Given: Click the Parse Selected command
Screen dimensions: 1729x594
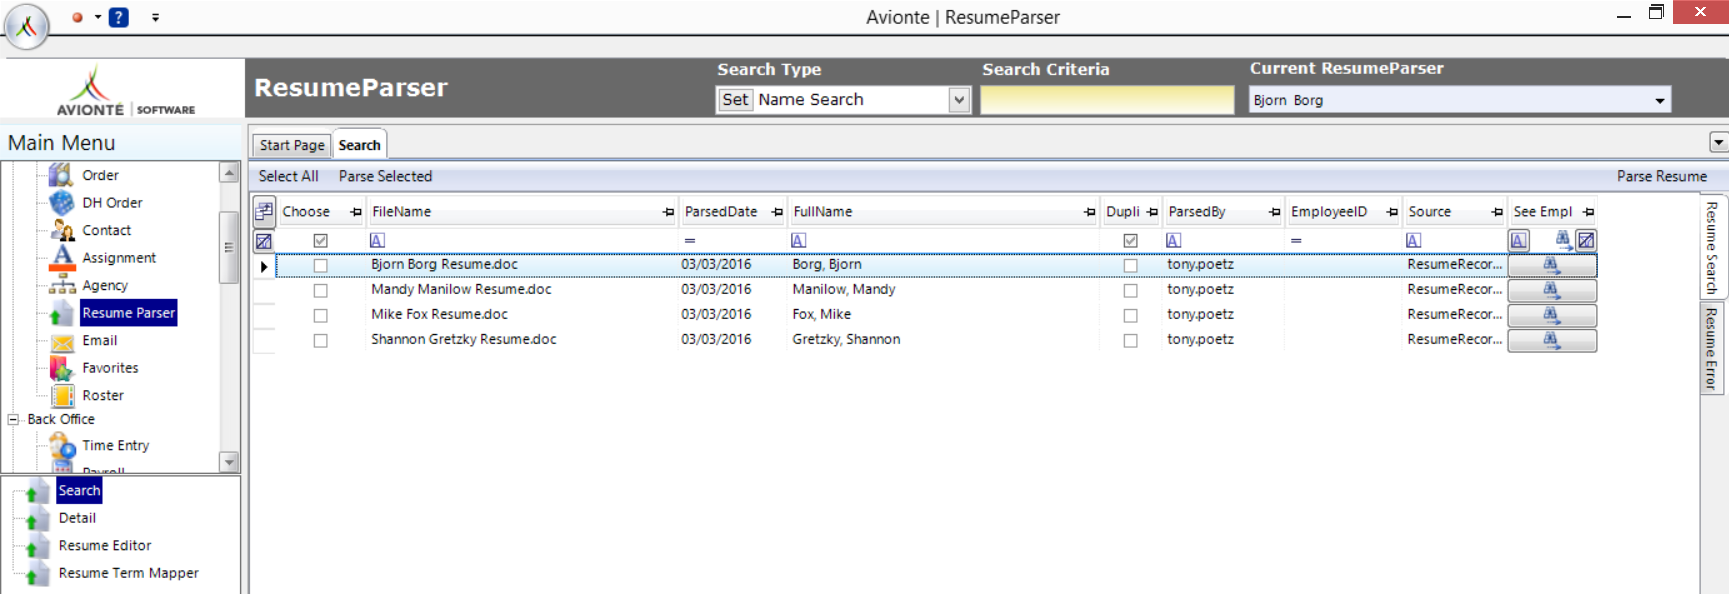Looking at the screenshot, I should tap(386, 176).
